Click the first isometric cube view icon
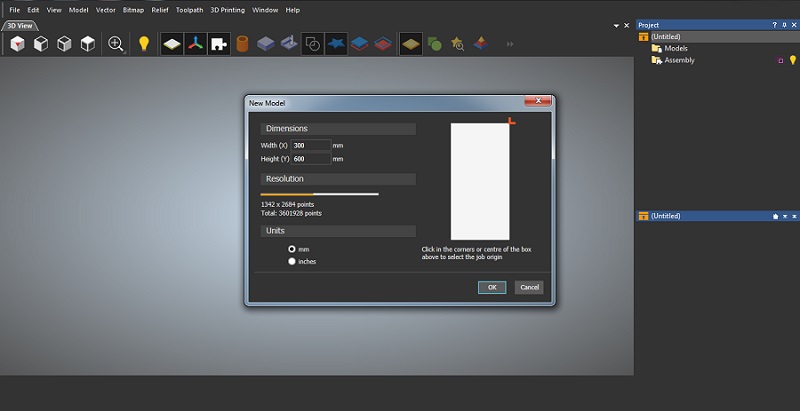 point(18,43)
